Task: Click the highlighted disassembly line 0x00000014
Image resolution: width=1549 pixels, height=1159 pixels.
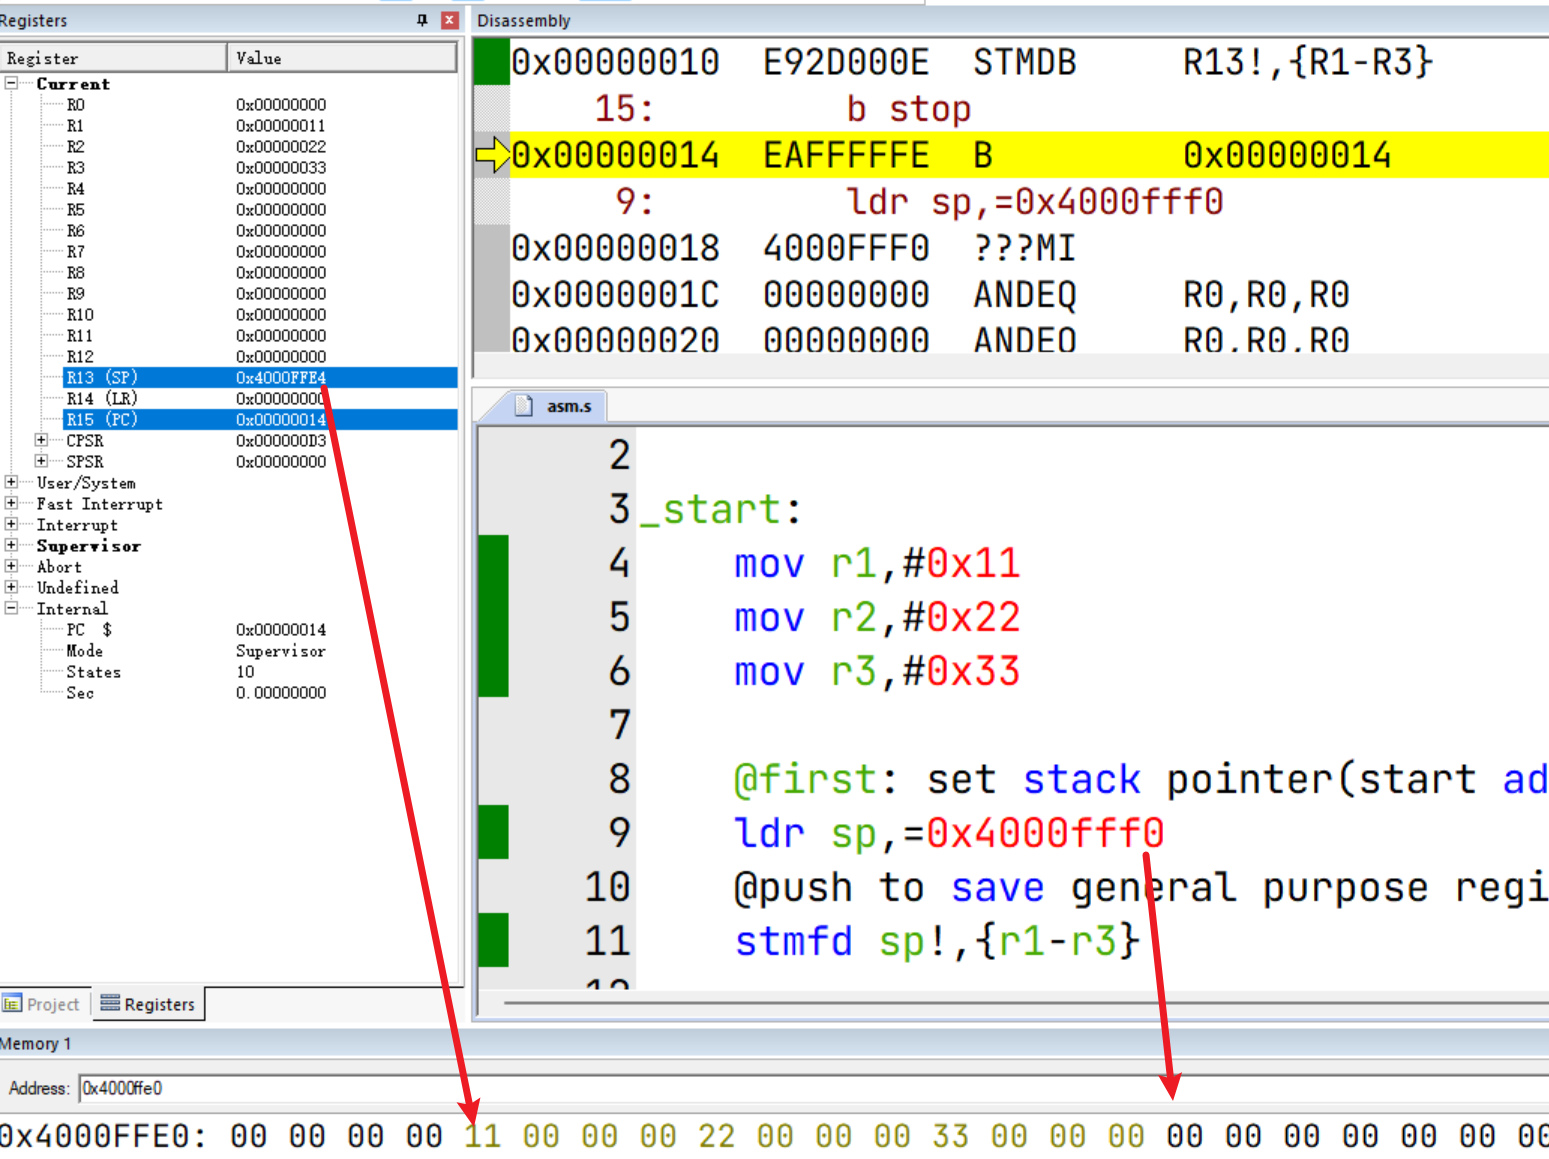Action: tap(1029, 155)
